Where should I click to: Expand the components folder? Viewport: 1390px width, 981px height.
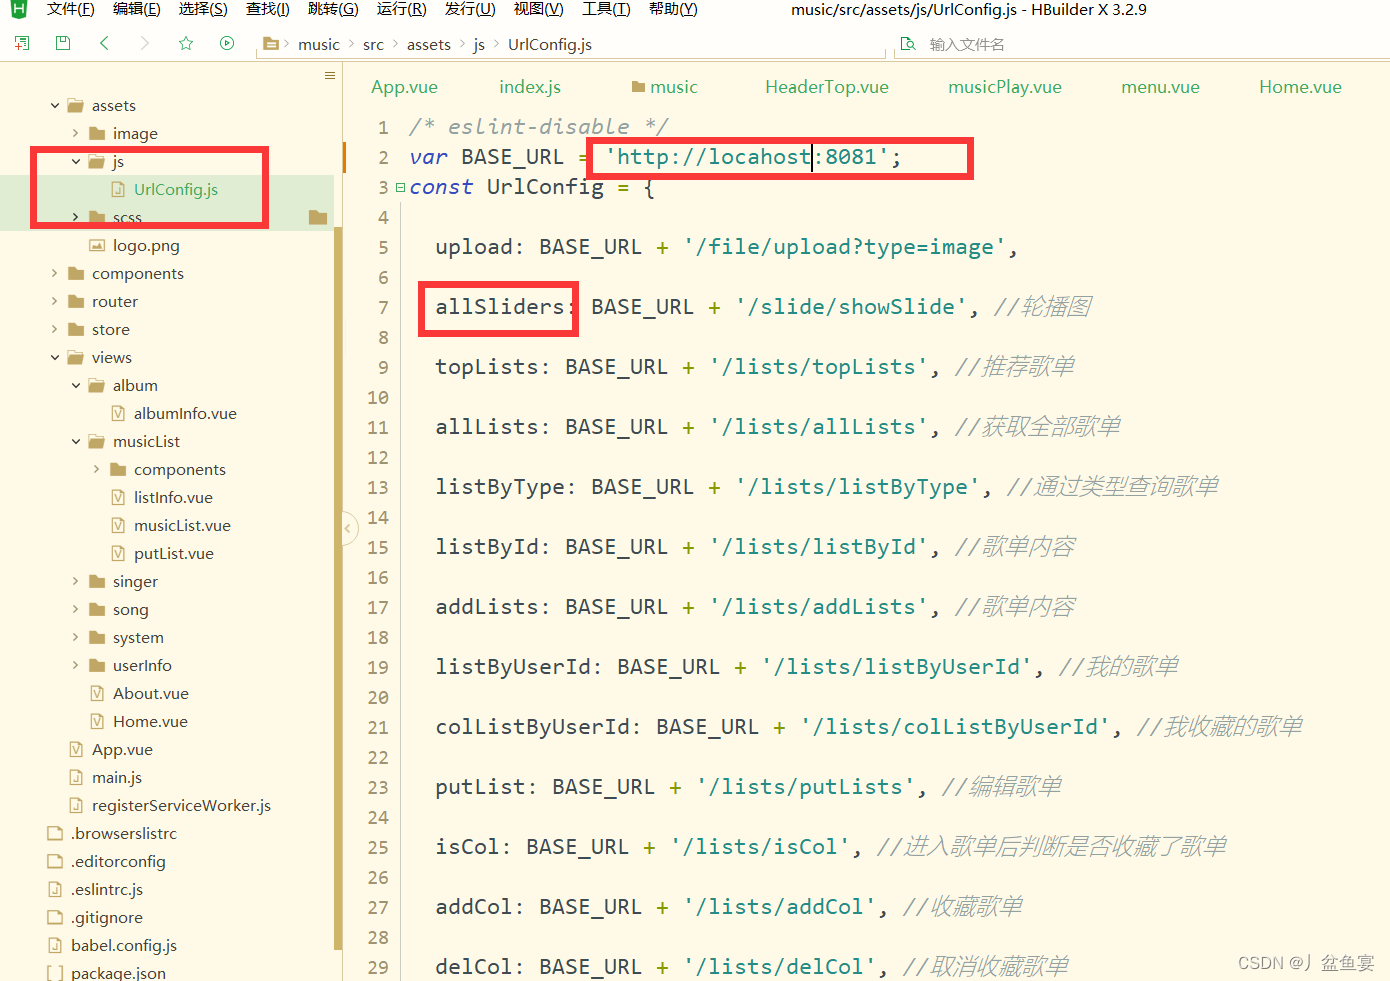55,273
